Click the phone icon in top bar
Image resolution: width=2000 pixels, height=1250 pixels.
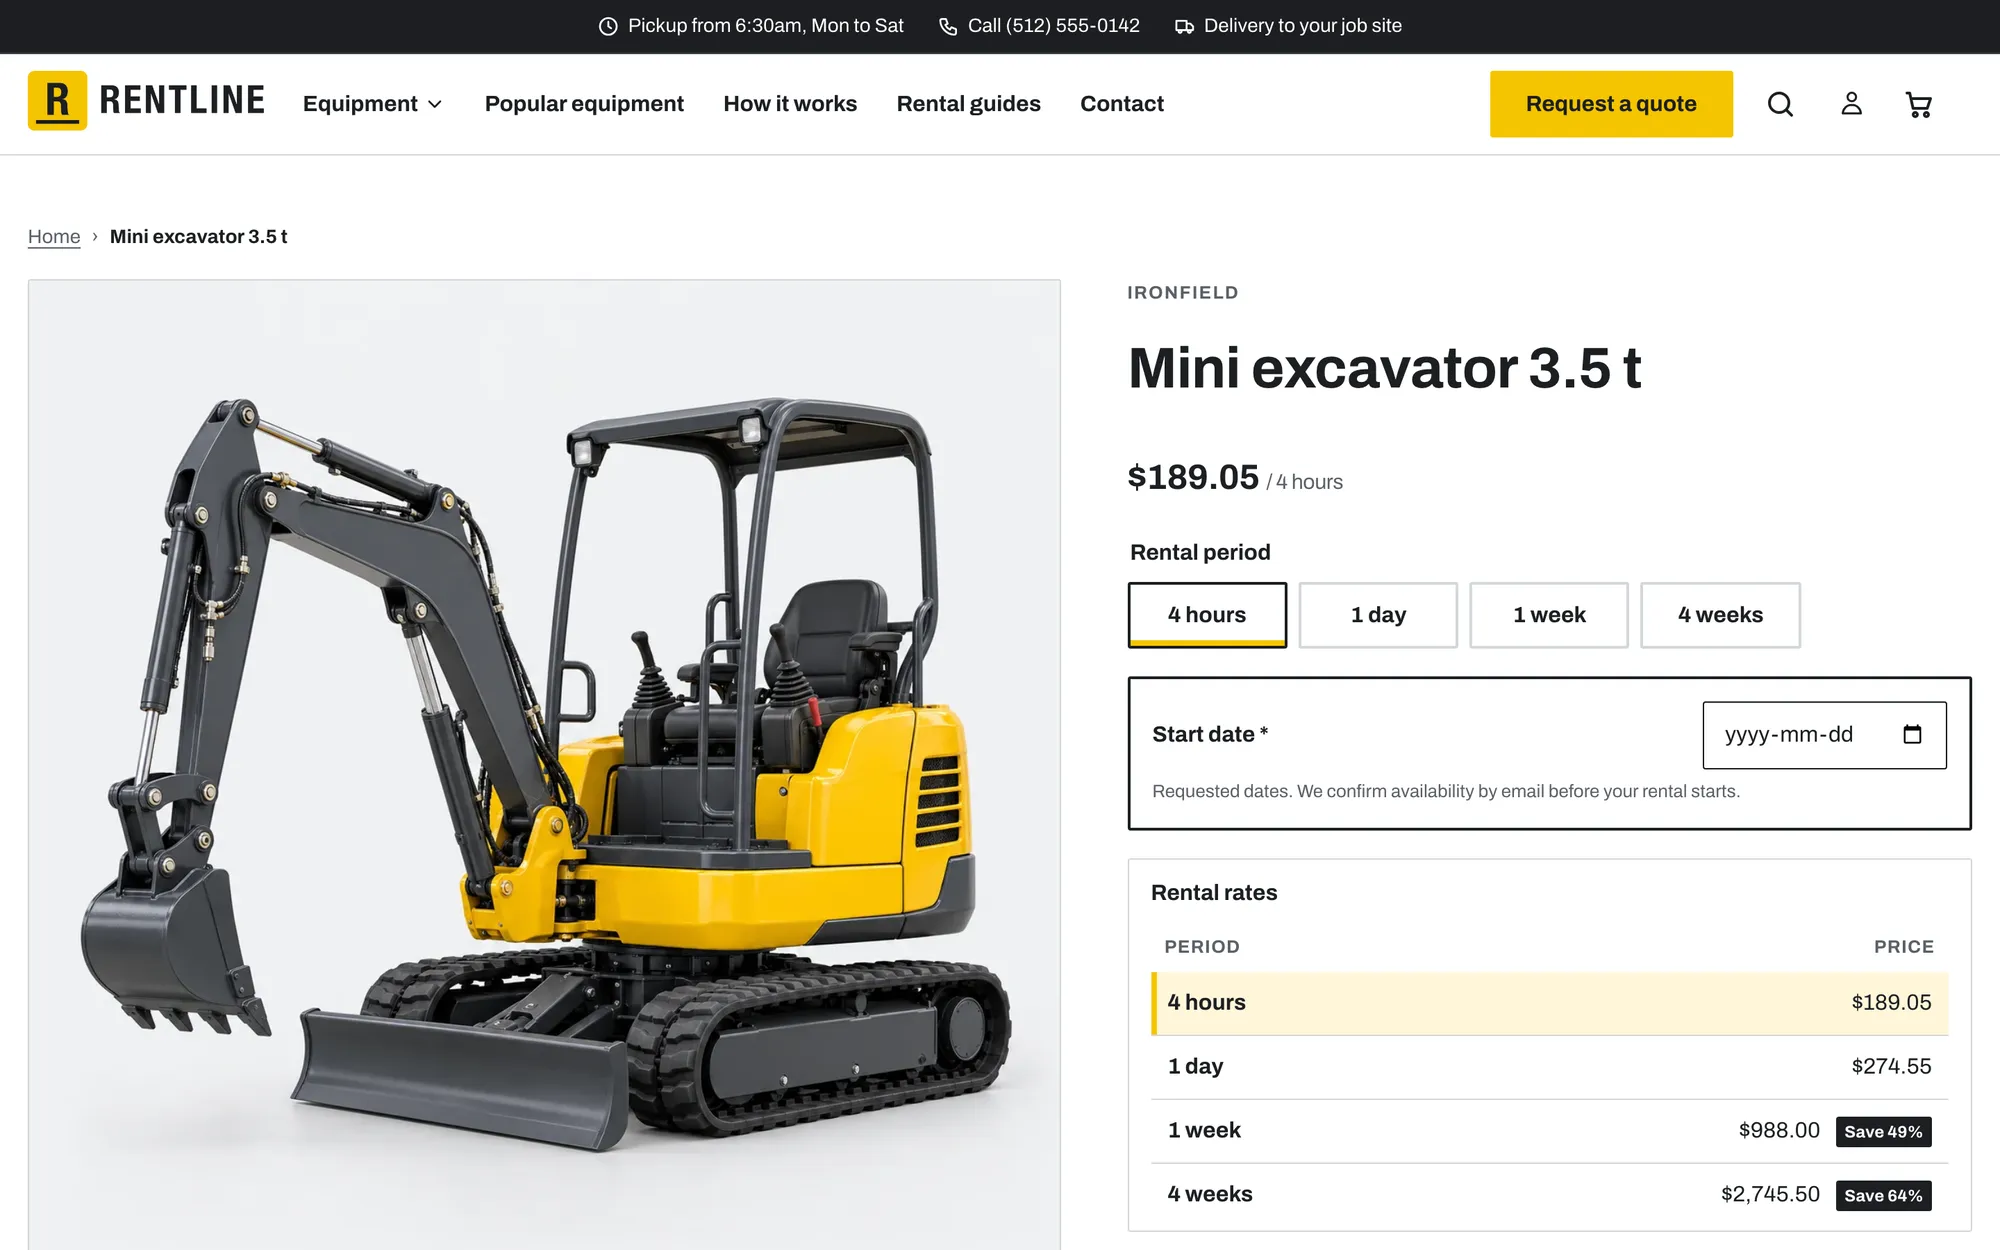click(948, 27)
